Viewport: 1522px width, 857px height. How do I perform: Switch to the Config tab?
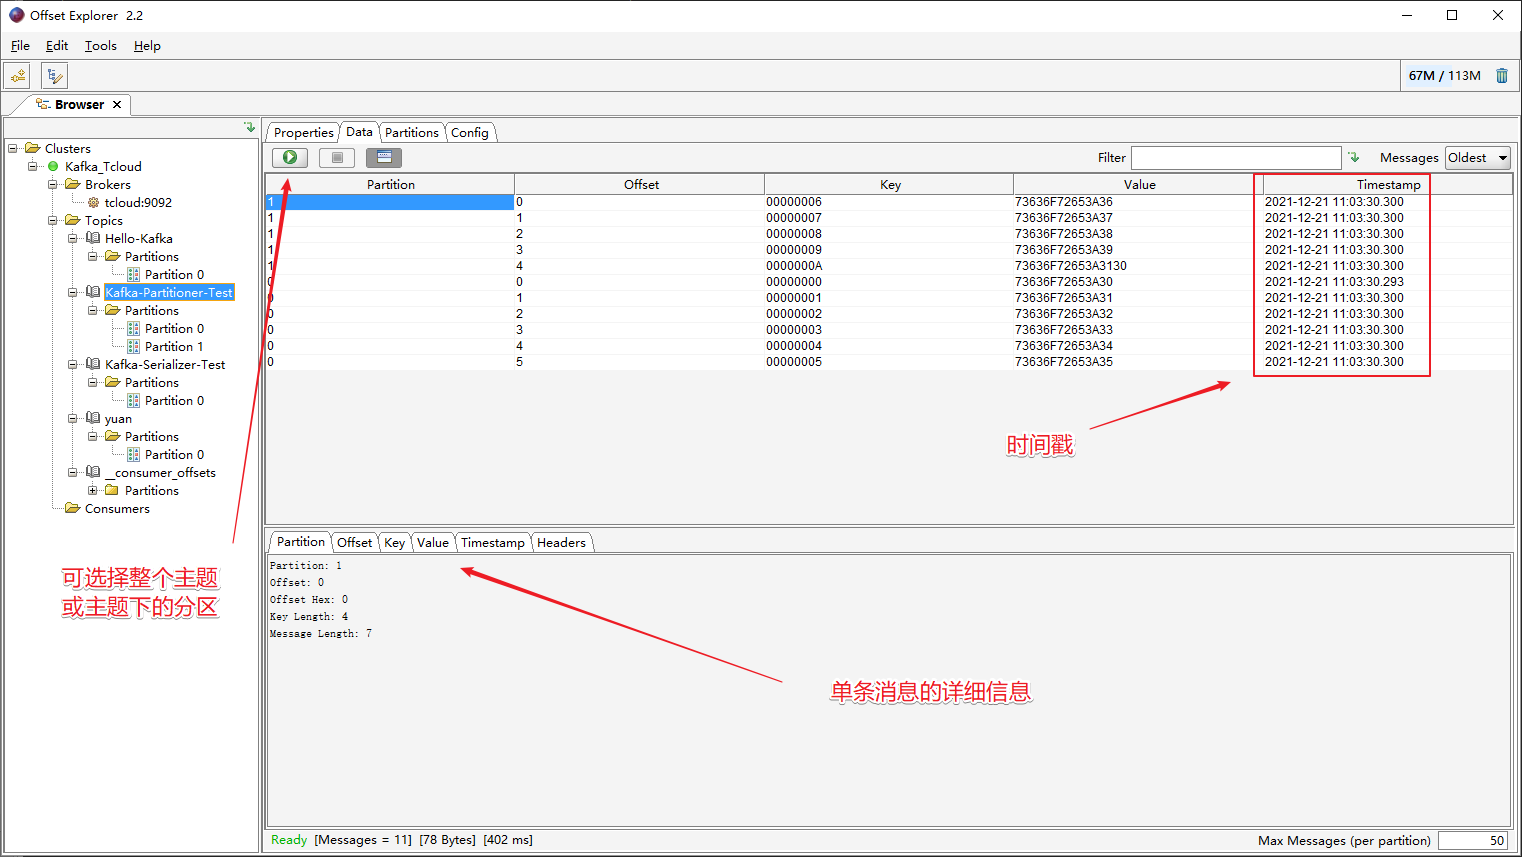469,132
